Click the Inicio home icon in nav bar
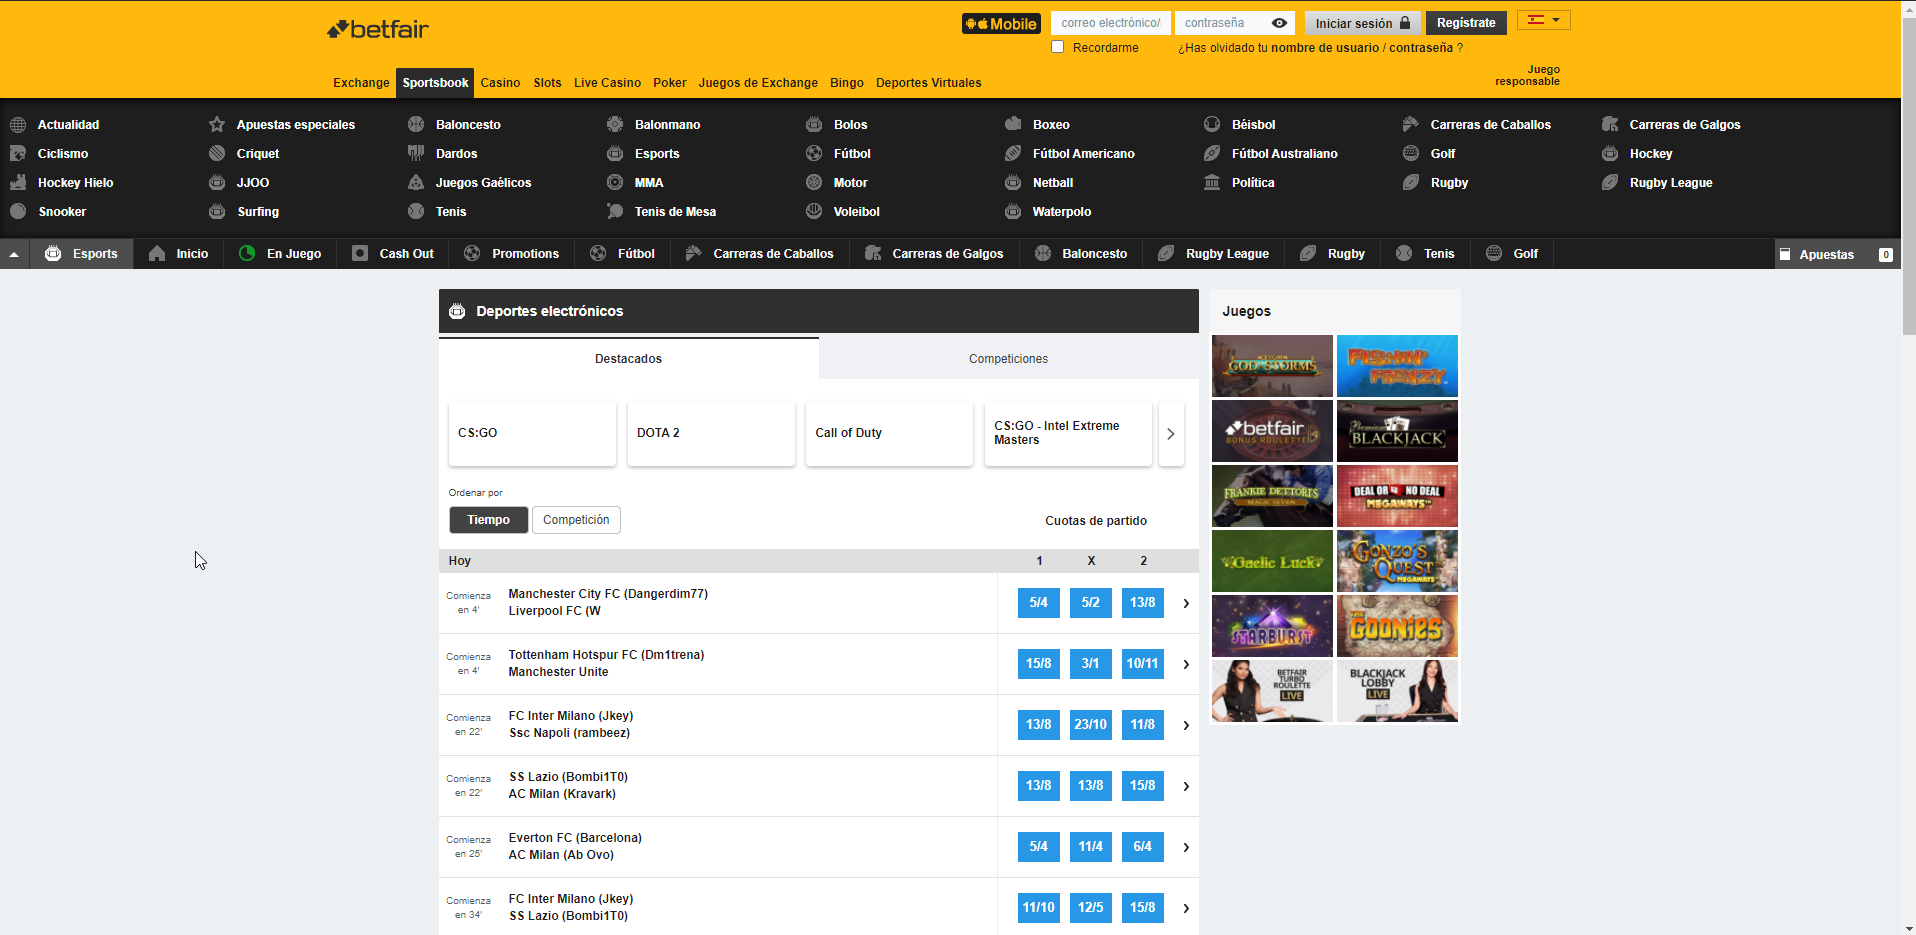 tap(157, 254)
